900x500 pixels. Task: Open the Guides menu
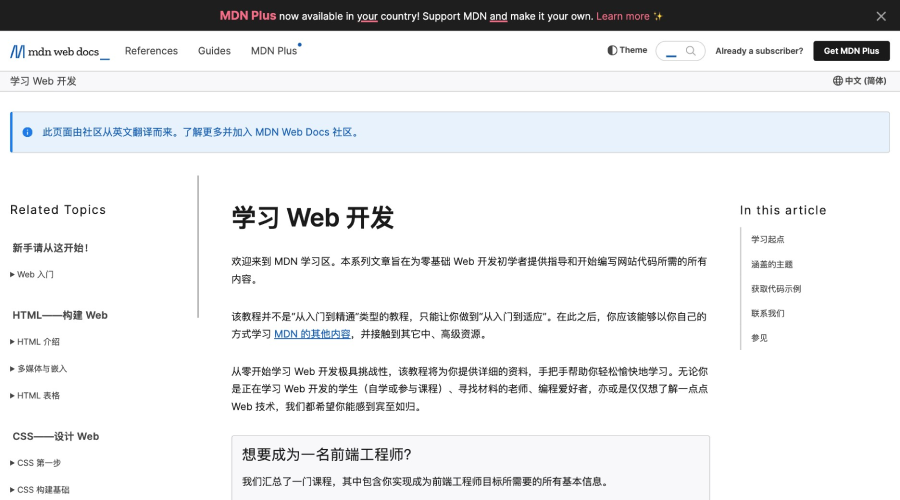tap(214, 51)
